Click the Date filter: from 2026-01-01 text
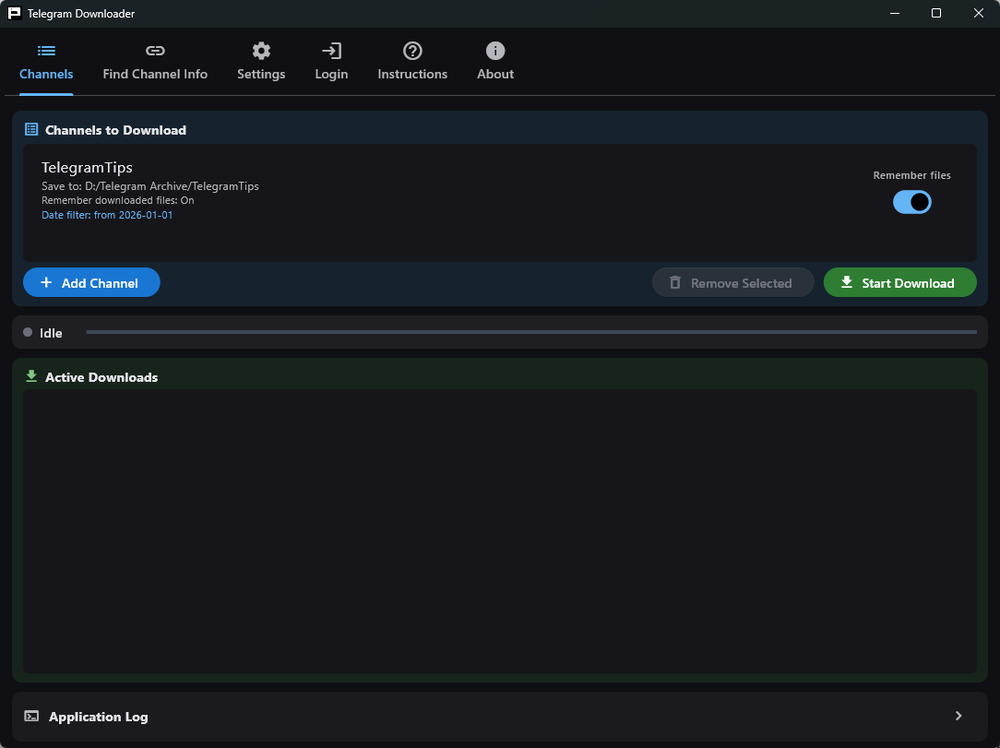Image resolution: width=1000 pixels, height=748 pixels. click(x=107, y=215)
